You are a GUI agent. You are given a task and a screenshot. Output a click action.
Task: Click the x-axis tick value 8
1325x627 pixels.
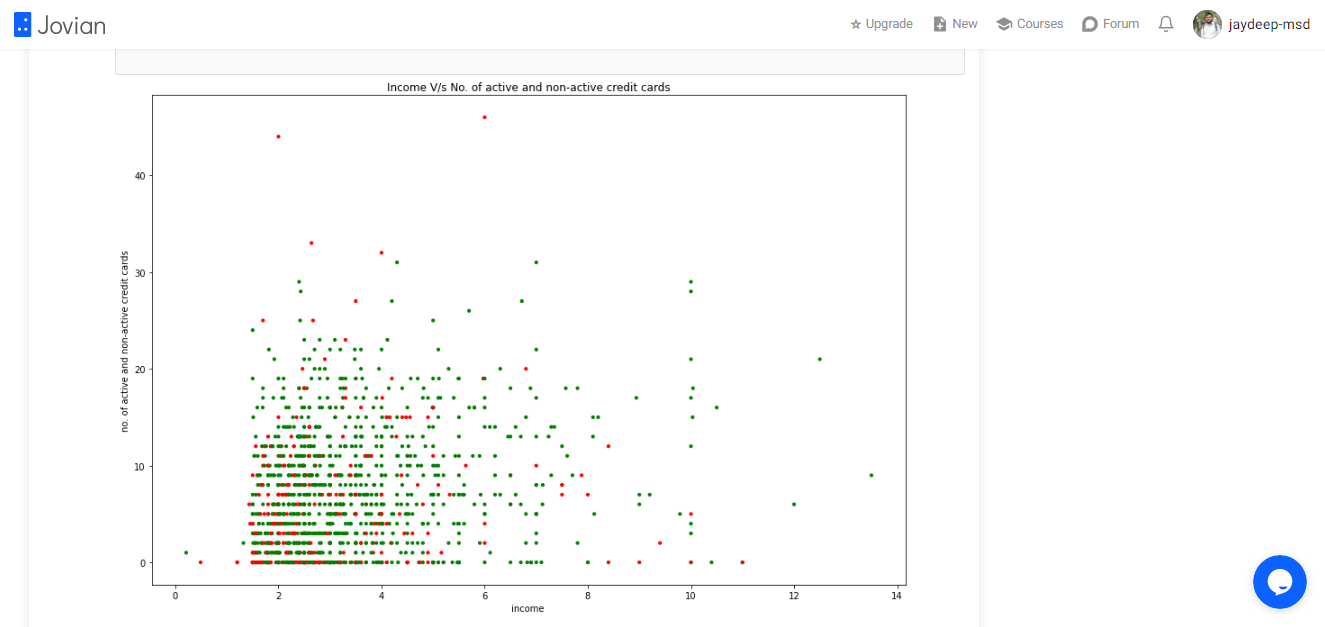point(588,596)
